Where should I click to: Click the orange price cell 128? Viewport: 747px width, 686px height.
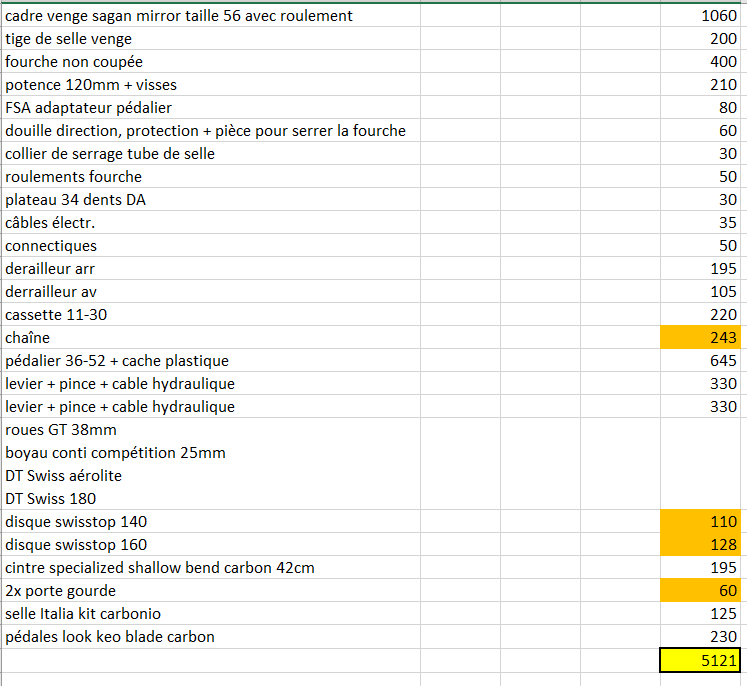pos(700,545)
